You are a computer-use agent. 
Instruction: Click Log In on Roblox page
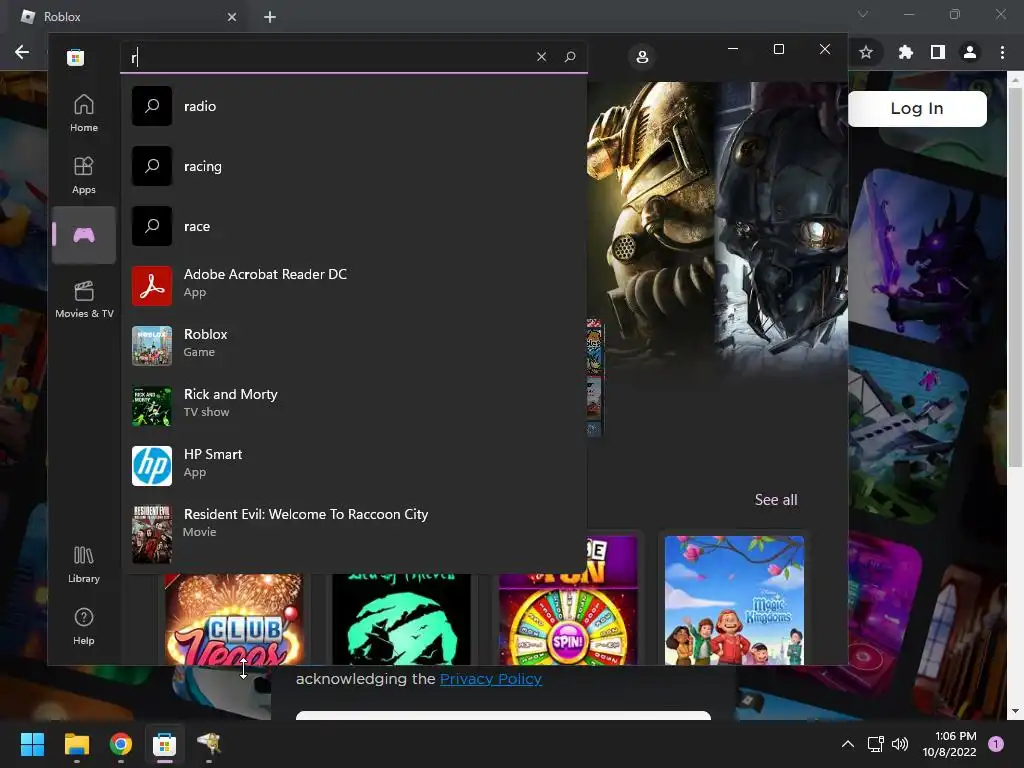coord(917,108)
